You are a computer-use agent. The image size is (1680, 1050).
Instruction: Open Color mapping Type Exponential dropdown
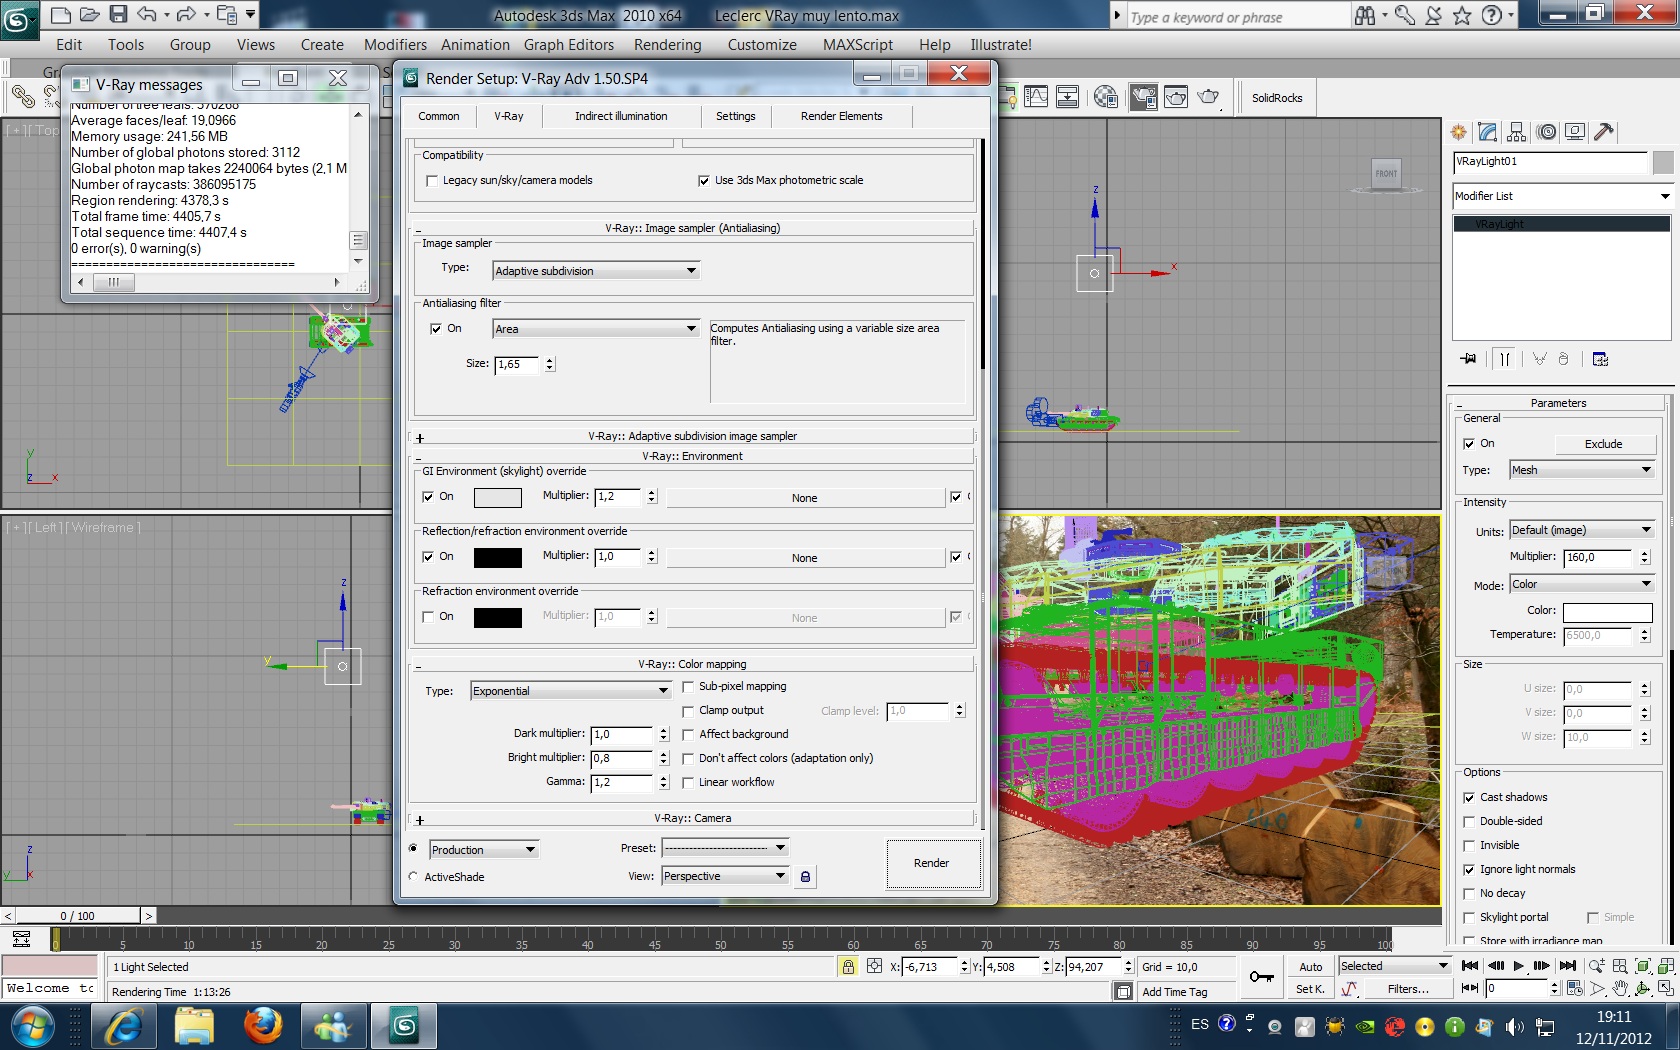pos(571,691)
